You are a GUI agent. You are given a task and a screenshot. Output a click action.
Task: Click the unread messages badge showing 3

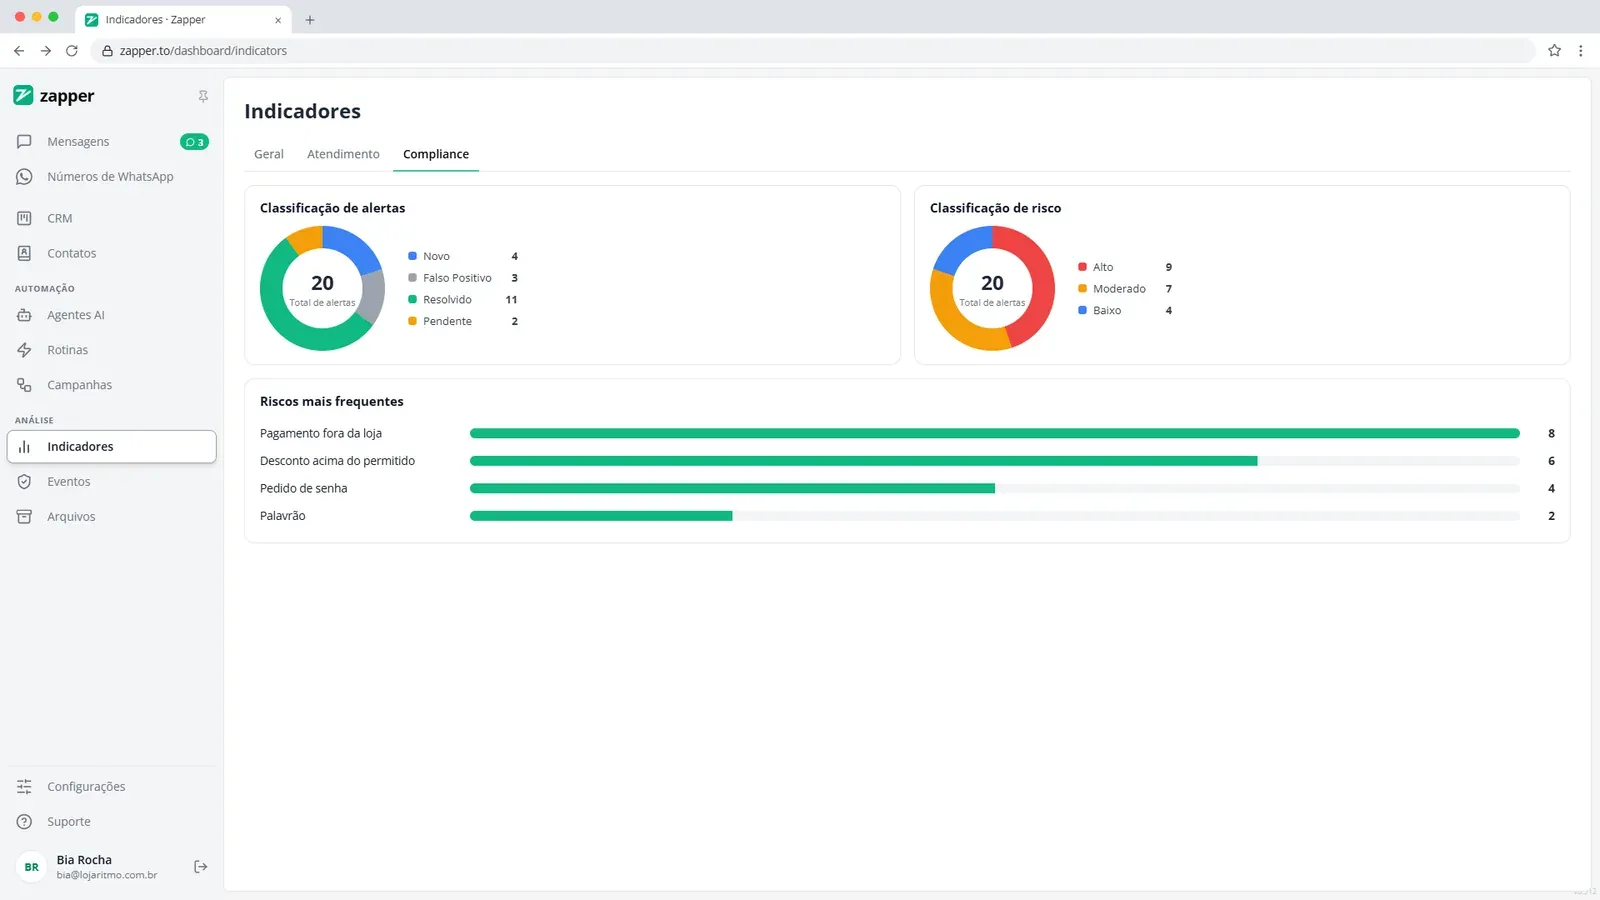[x=194, y=142]
